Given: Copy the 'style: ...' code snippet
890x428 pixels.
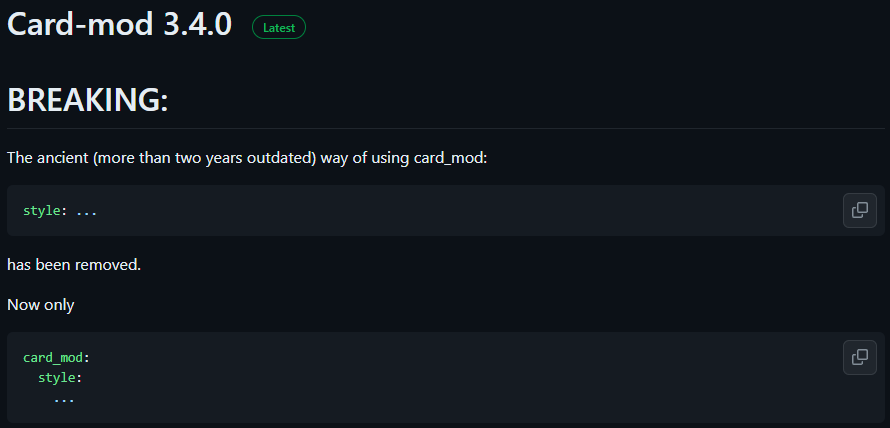Looking at the screenshot, I should coord(859,210).
